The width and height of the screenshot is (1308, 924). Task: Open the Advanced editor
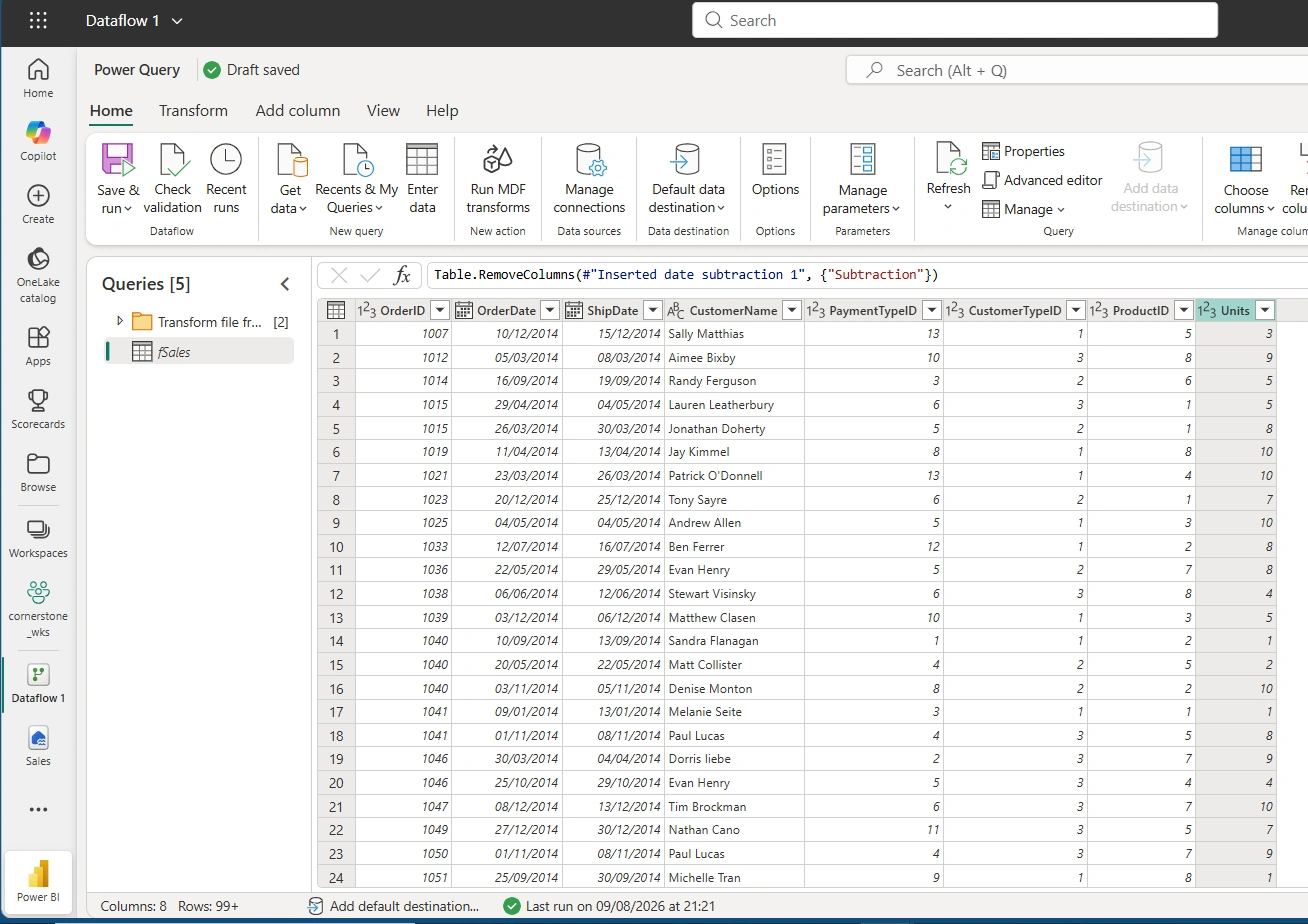point(1043,180)
